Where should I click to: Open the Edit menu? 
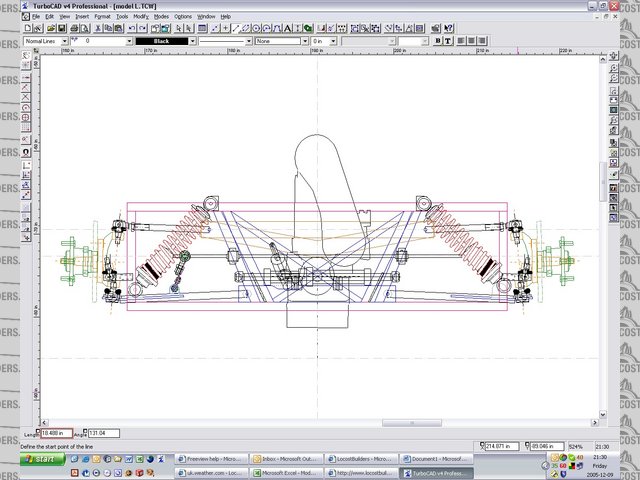[x=49, y=17]
